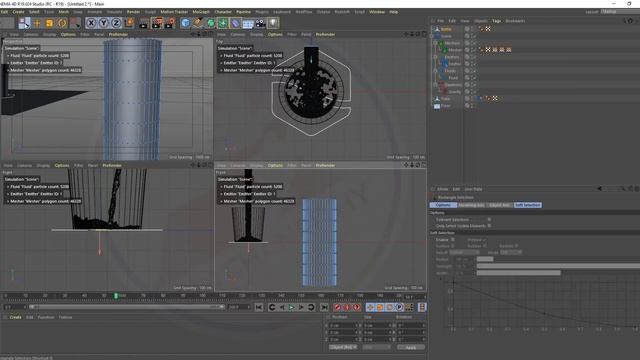
Task: Click the green current-frame timeline marker
Action: (116, 296)
